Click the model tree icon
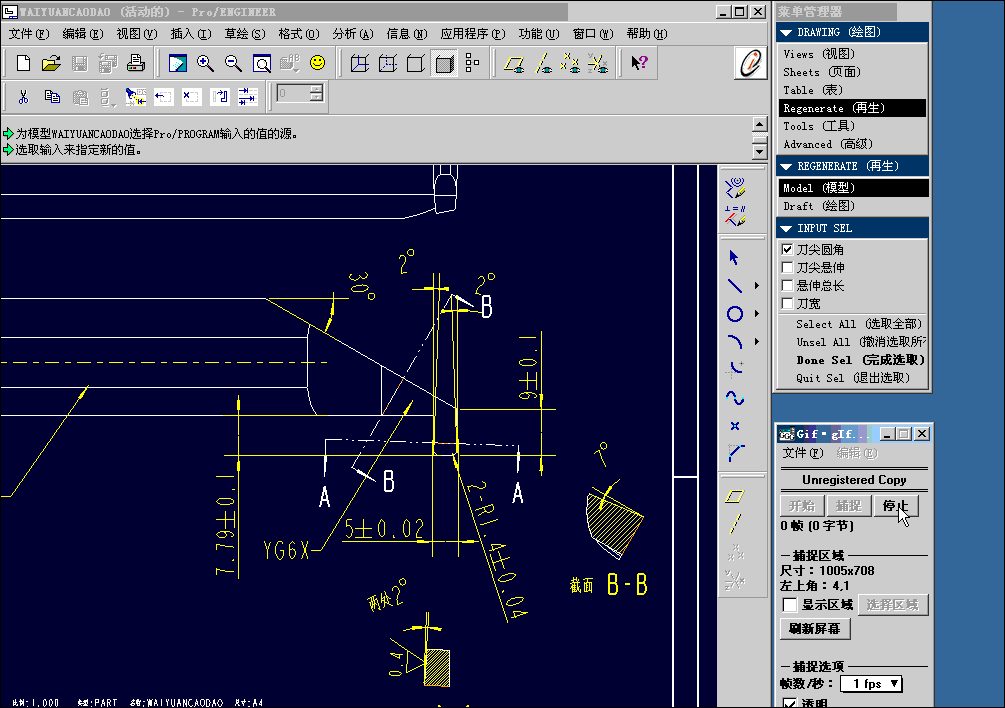Image resolution: width=1005 pixels, height=708 pixels. (472, 63)
